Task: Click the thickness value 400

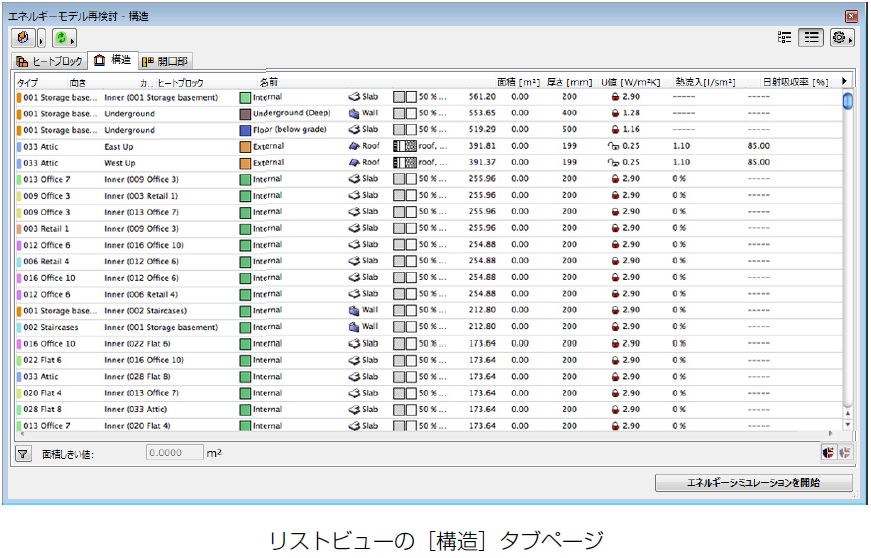Action: 569,113
